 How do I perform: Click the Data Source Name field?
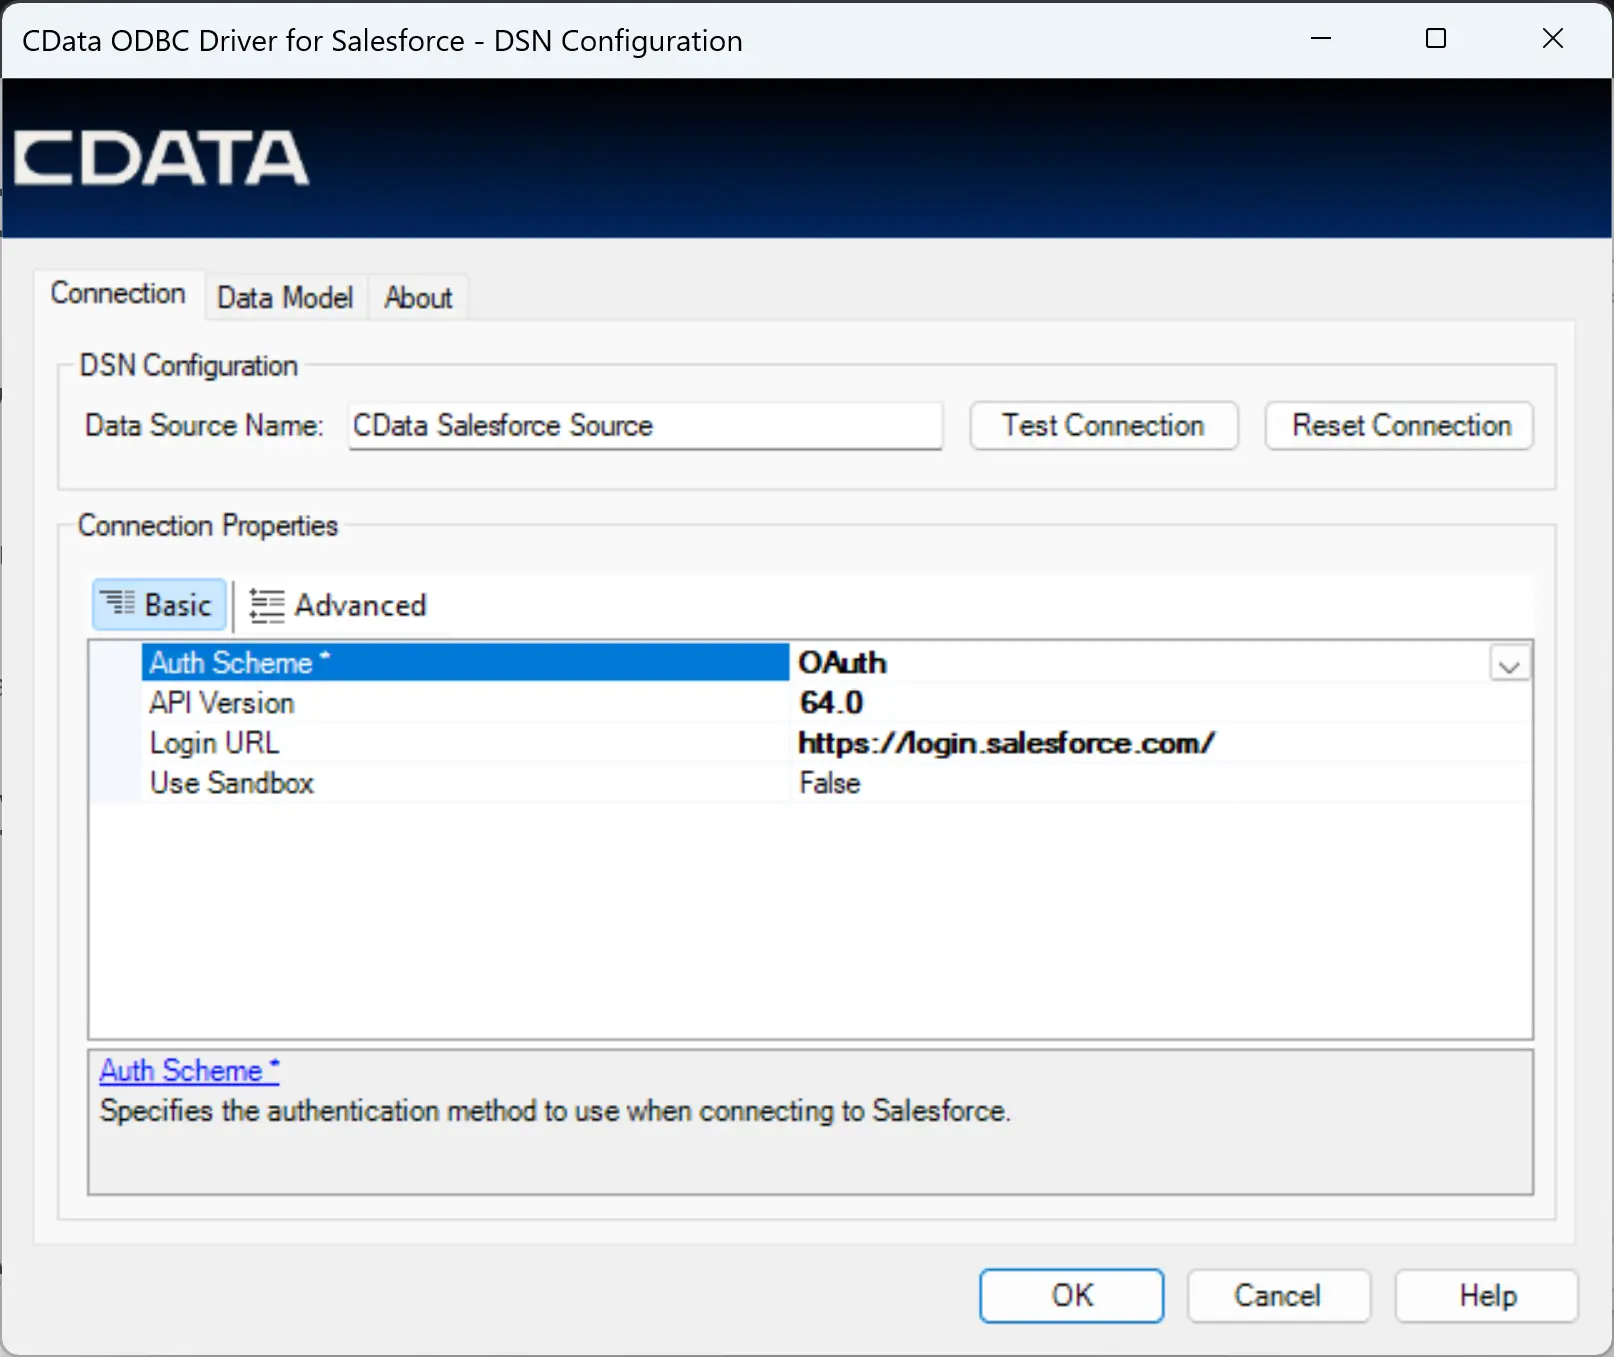click(645, 426)
